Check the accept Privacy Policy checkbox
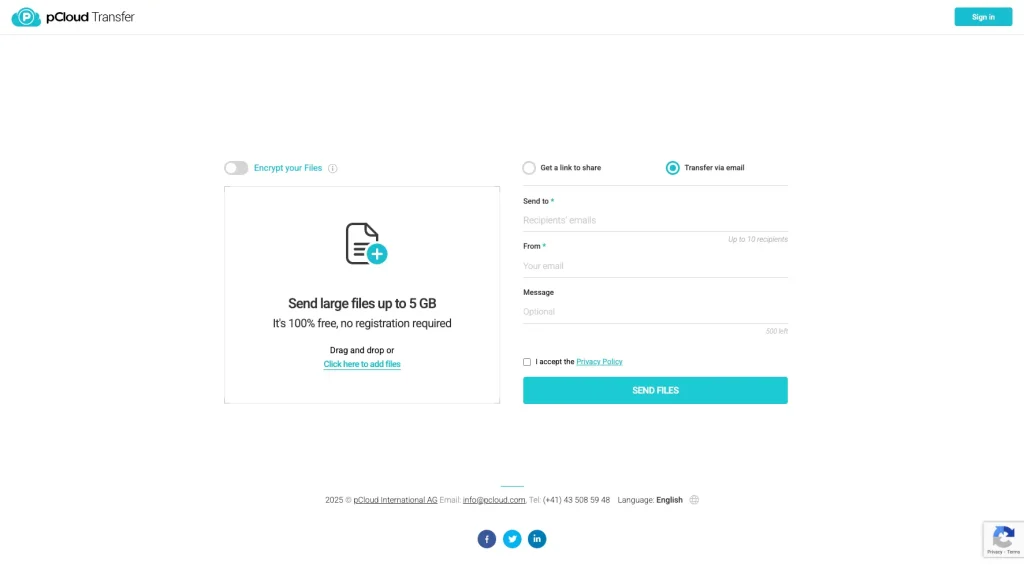Image resolution: width=1024 pixels, height=565 pixels. (527, 362)
